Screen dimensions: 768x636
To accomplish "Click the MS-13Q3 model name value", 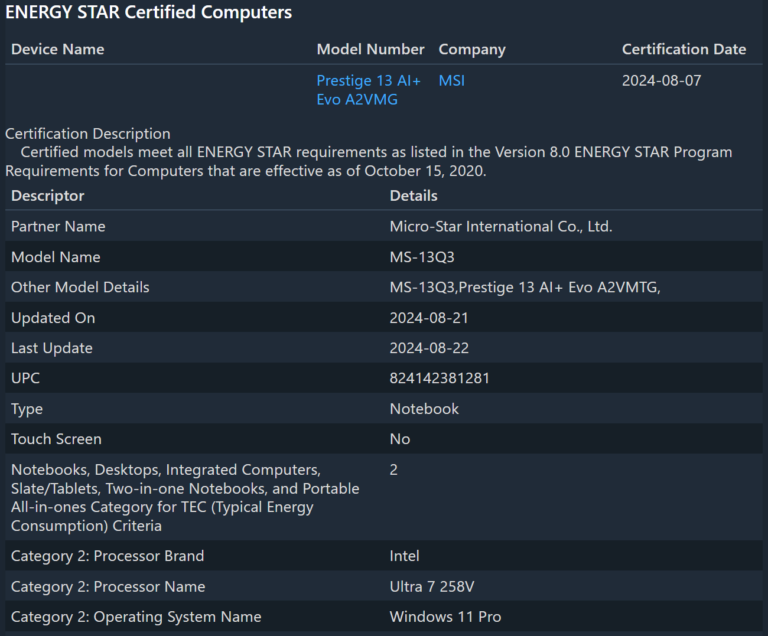I will pyautogui.click(x=422, y=257).
